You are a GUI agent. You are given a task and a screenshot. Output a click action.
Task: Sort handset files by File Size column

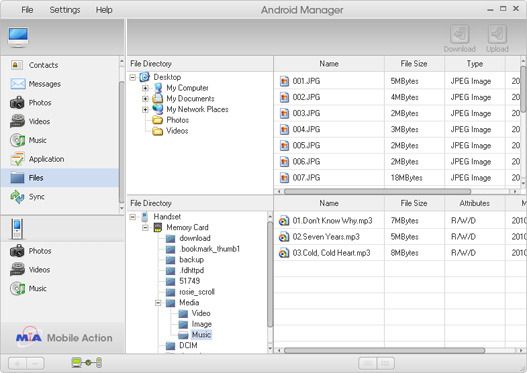point(414,203)
